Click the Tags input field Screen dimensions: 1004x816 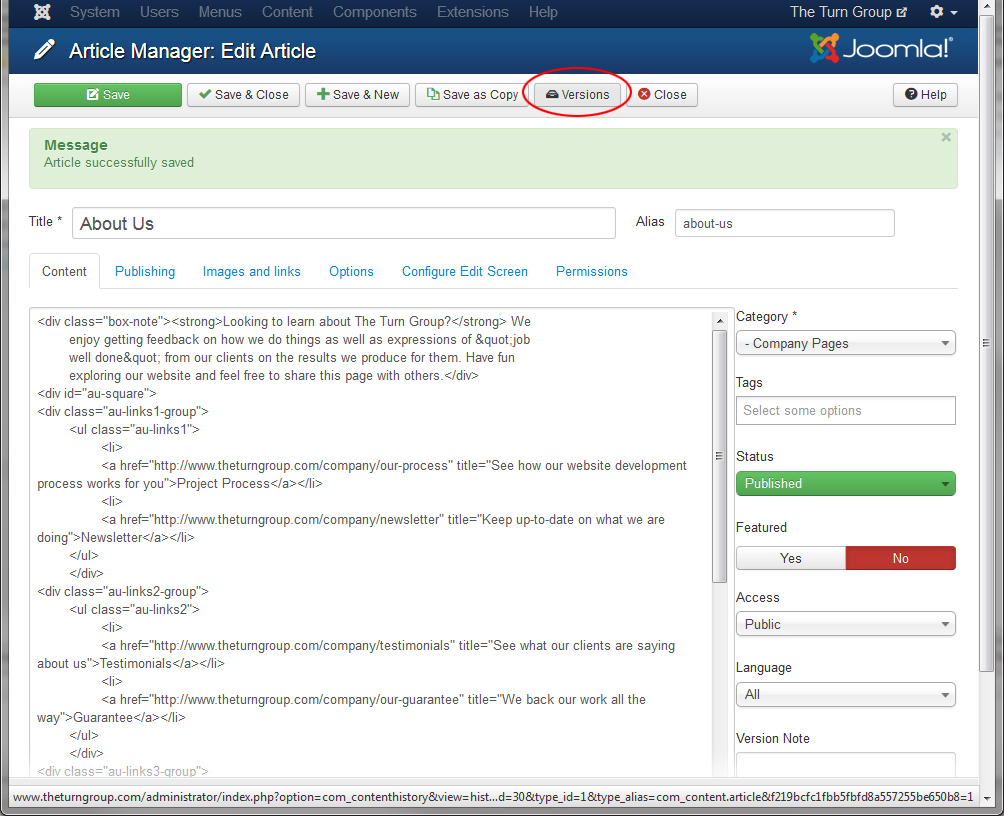(x=845, y=410)
